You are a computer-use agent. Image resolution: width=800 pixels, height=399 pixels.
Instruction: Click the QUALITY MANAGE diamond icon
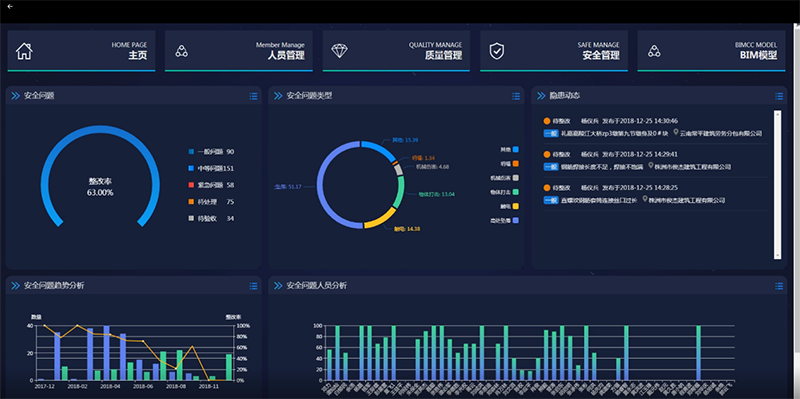click(x=339, y=51)
